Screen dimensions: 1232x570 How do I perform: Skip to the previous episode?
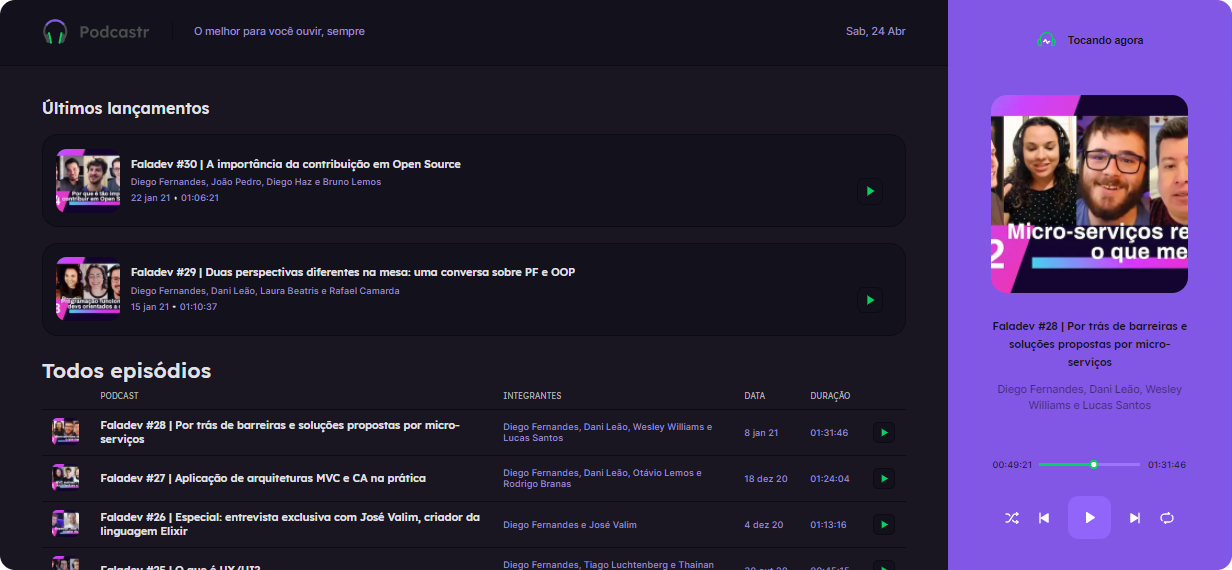click(1044, 518)
